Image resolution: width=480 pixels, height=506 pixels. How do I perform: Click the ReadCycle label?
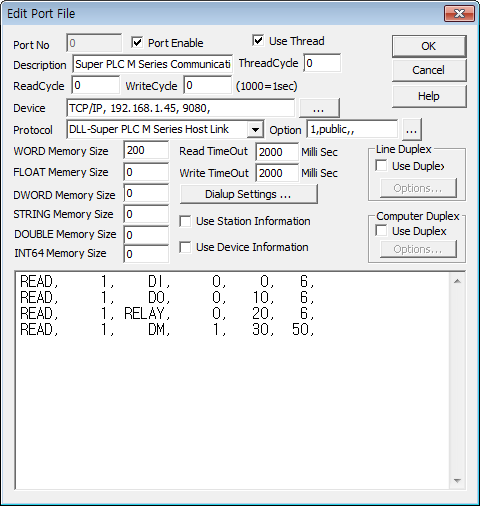[x=39, y=86]
